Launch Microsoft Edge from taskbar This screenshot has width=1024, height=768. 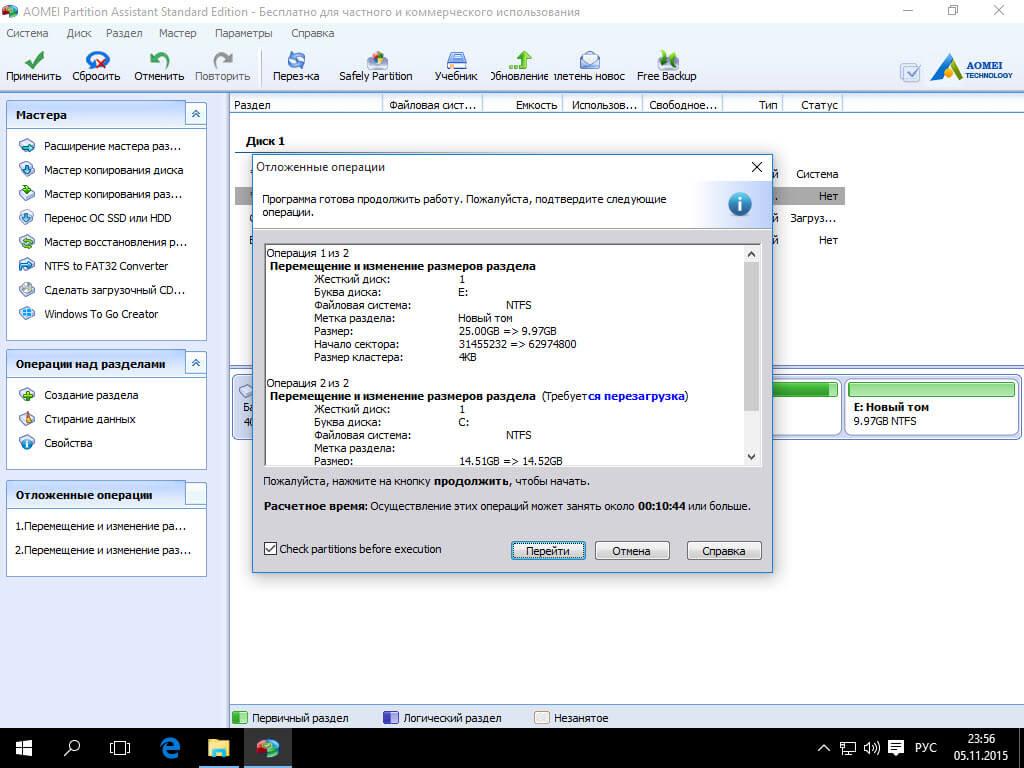tap(170, 748)
